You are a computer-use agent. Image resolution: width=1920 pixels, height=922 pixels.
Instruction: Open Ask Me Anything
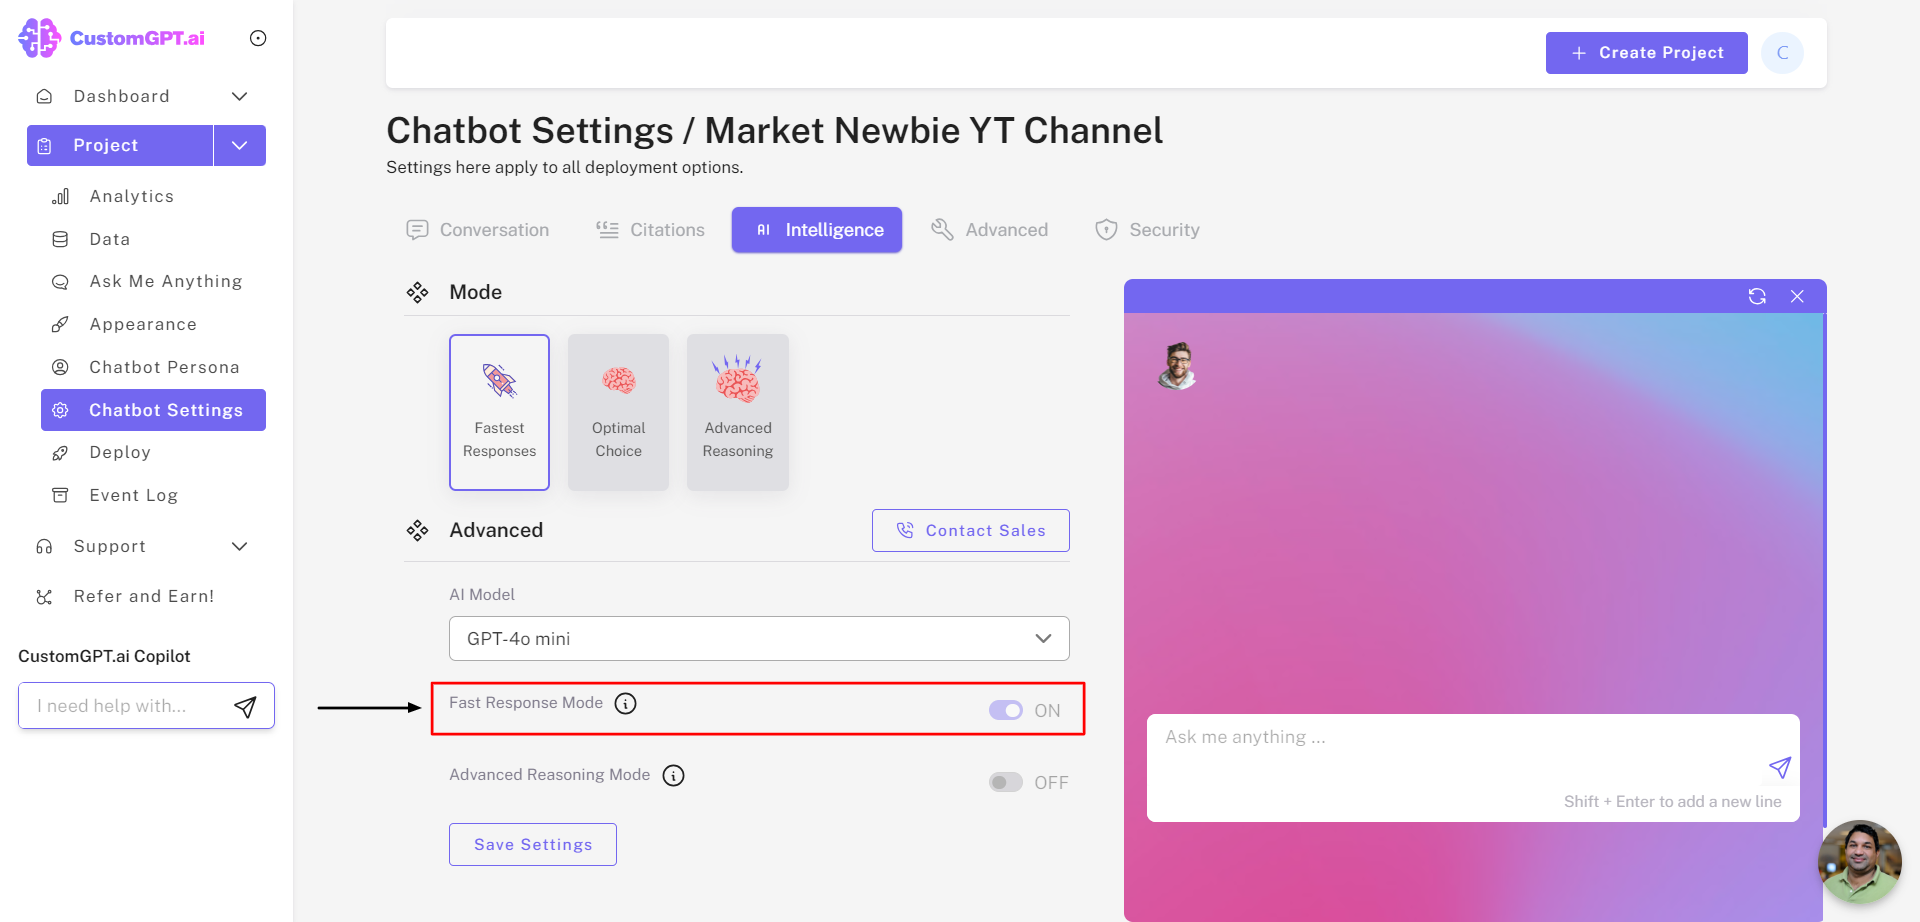165,281
